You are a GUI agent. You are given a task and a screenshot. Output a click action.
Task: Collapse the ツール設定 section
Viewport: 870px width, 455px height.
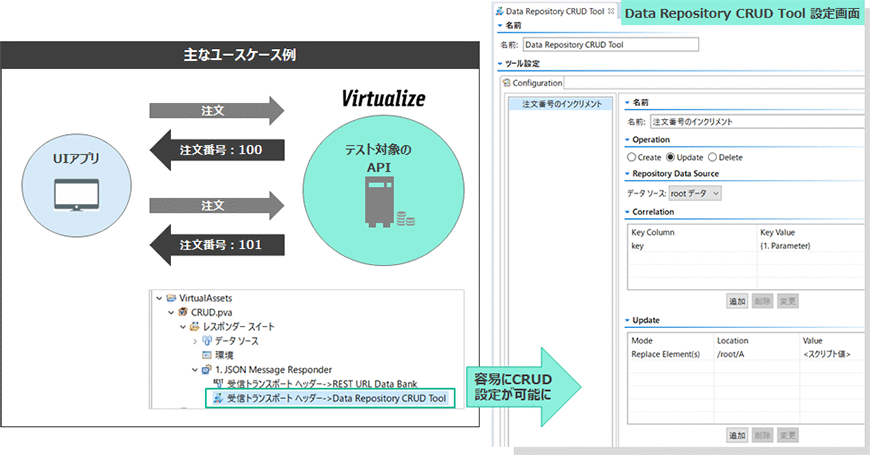pos(500,63)
